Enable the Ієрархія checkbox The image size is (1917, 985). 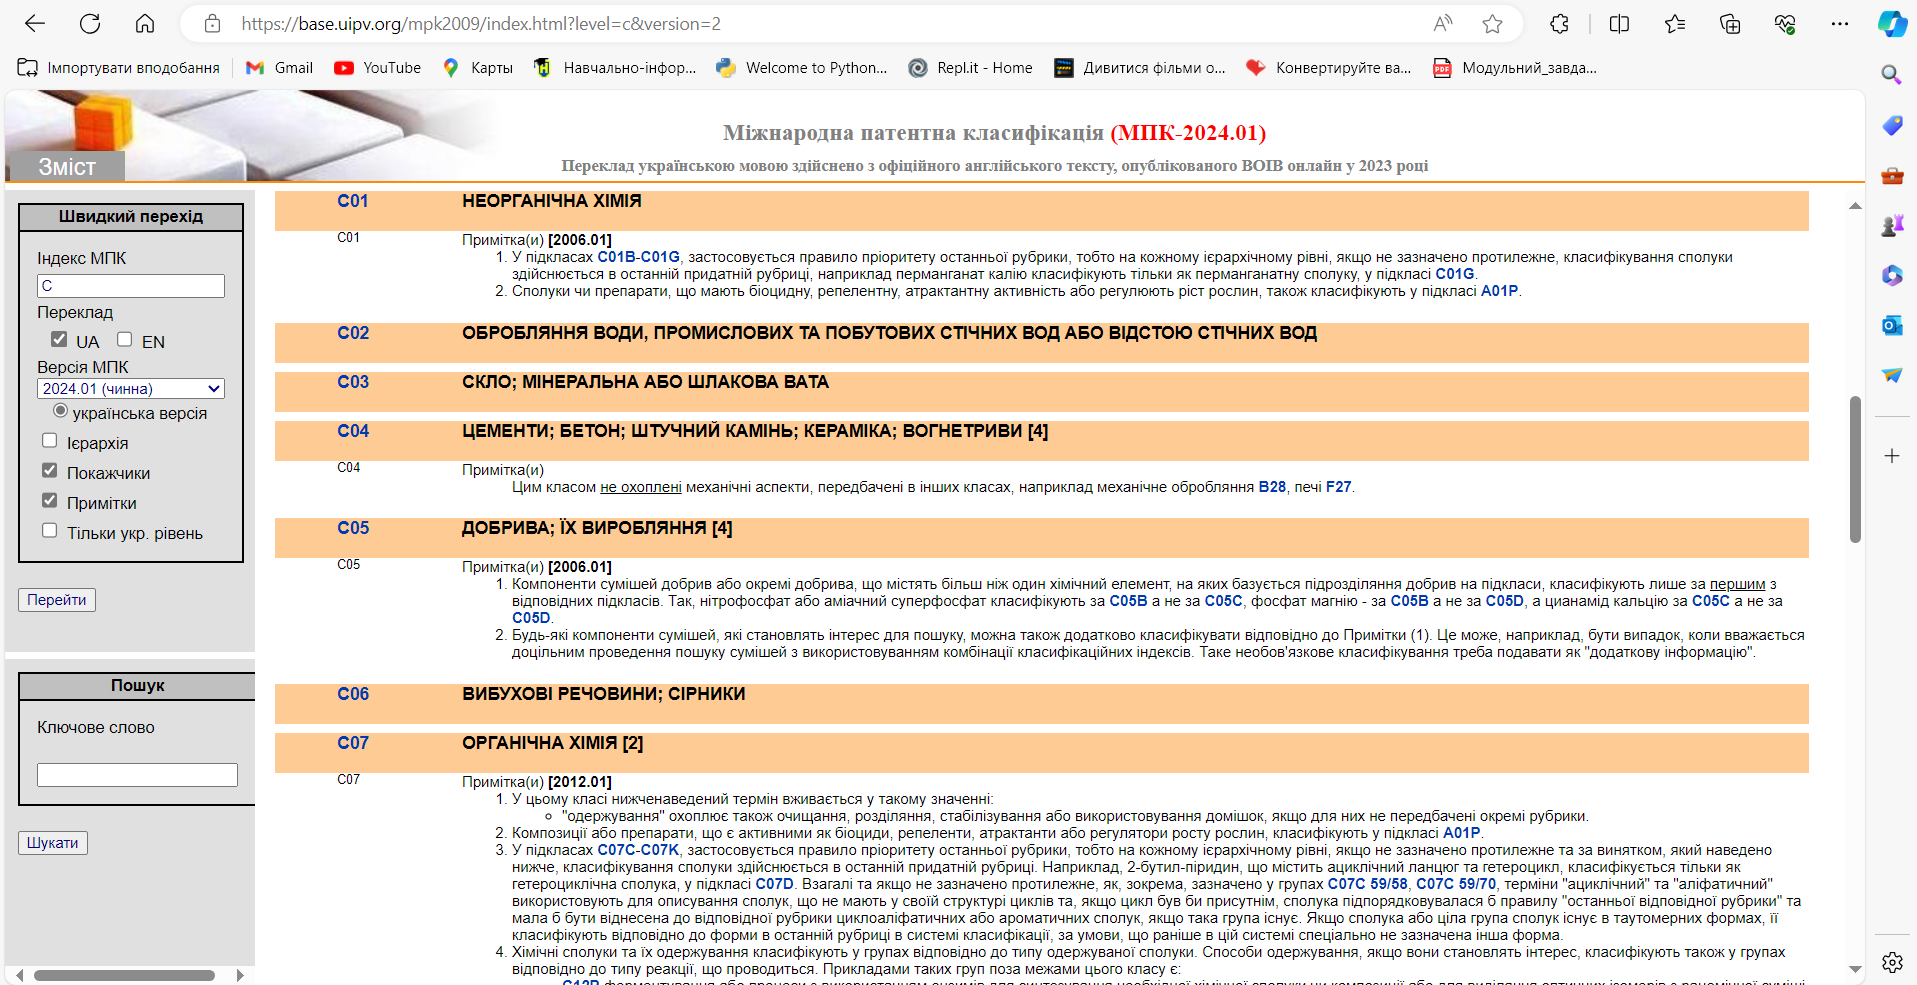click(x=49, y=440)
